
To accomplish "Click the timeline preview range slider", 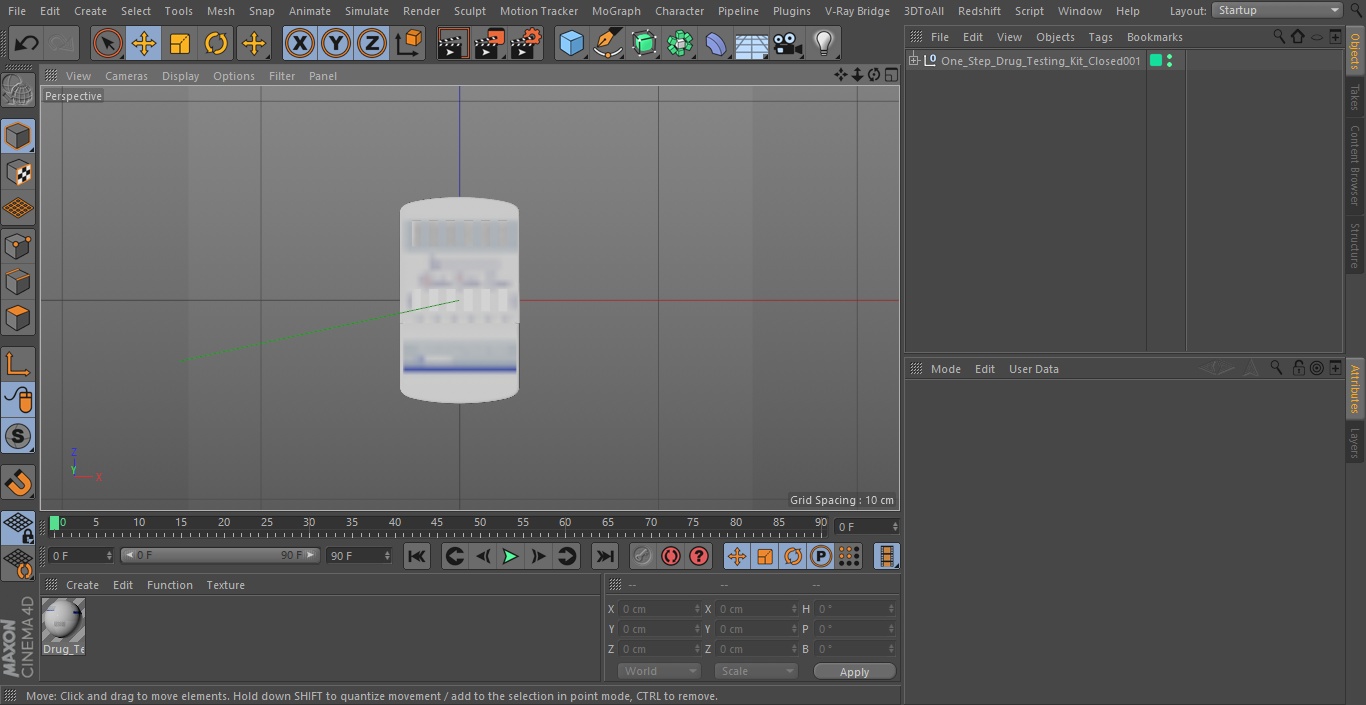I will pyautogui.click(x=220, y=555).
